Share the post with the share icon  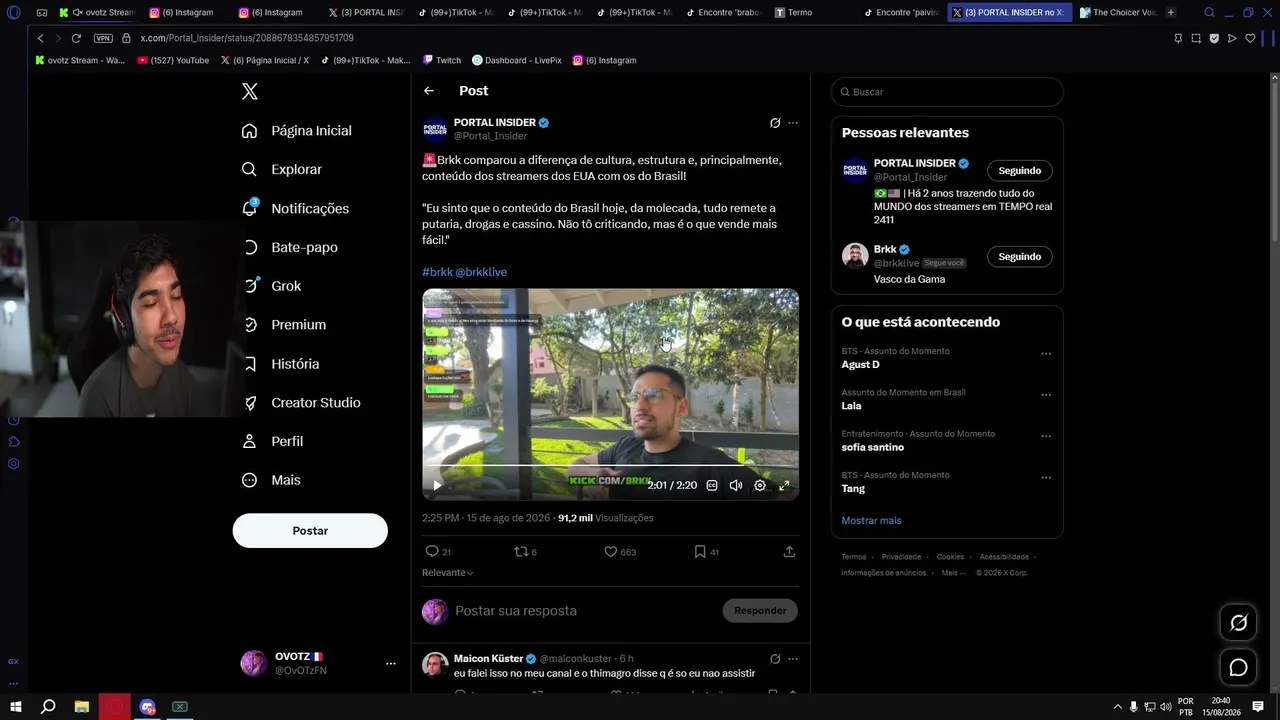(789, 551)
